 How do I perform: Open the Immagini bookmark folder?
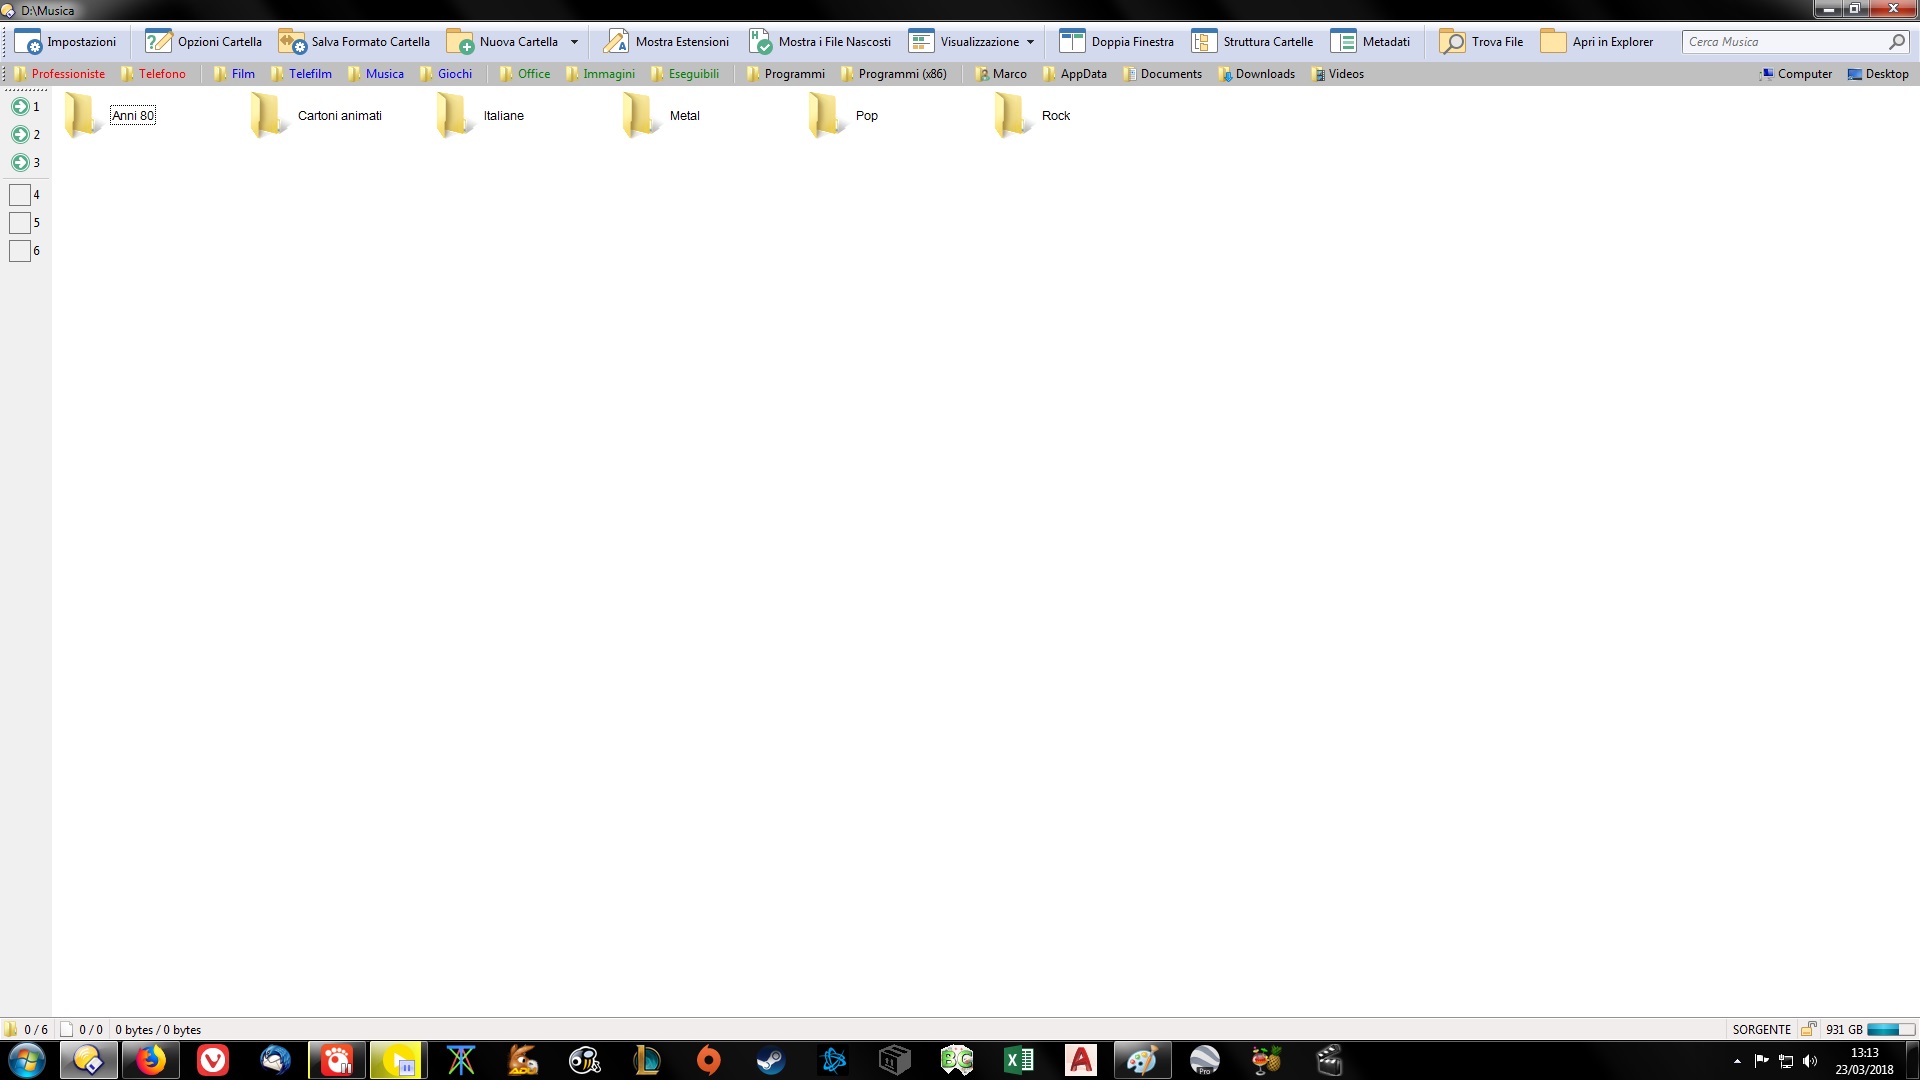coord(600,74)
